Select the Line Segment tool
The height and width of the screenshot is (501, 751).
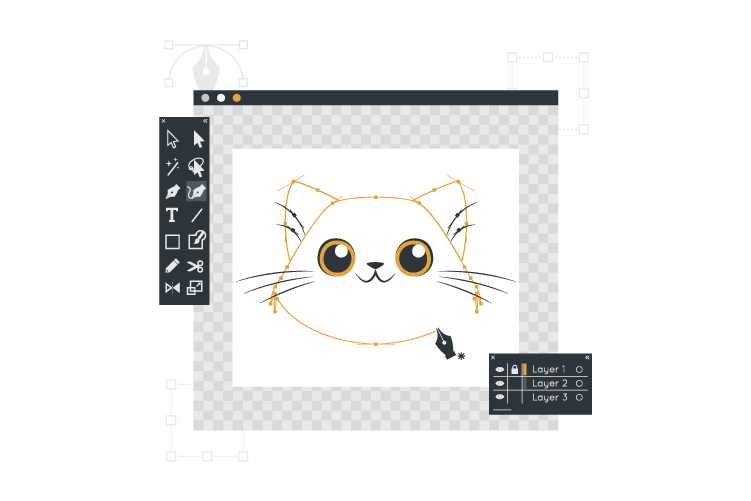coord(196,216)
